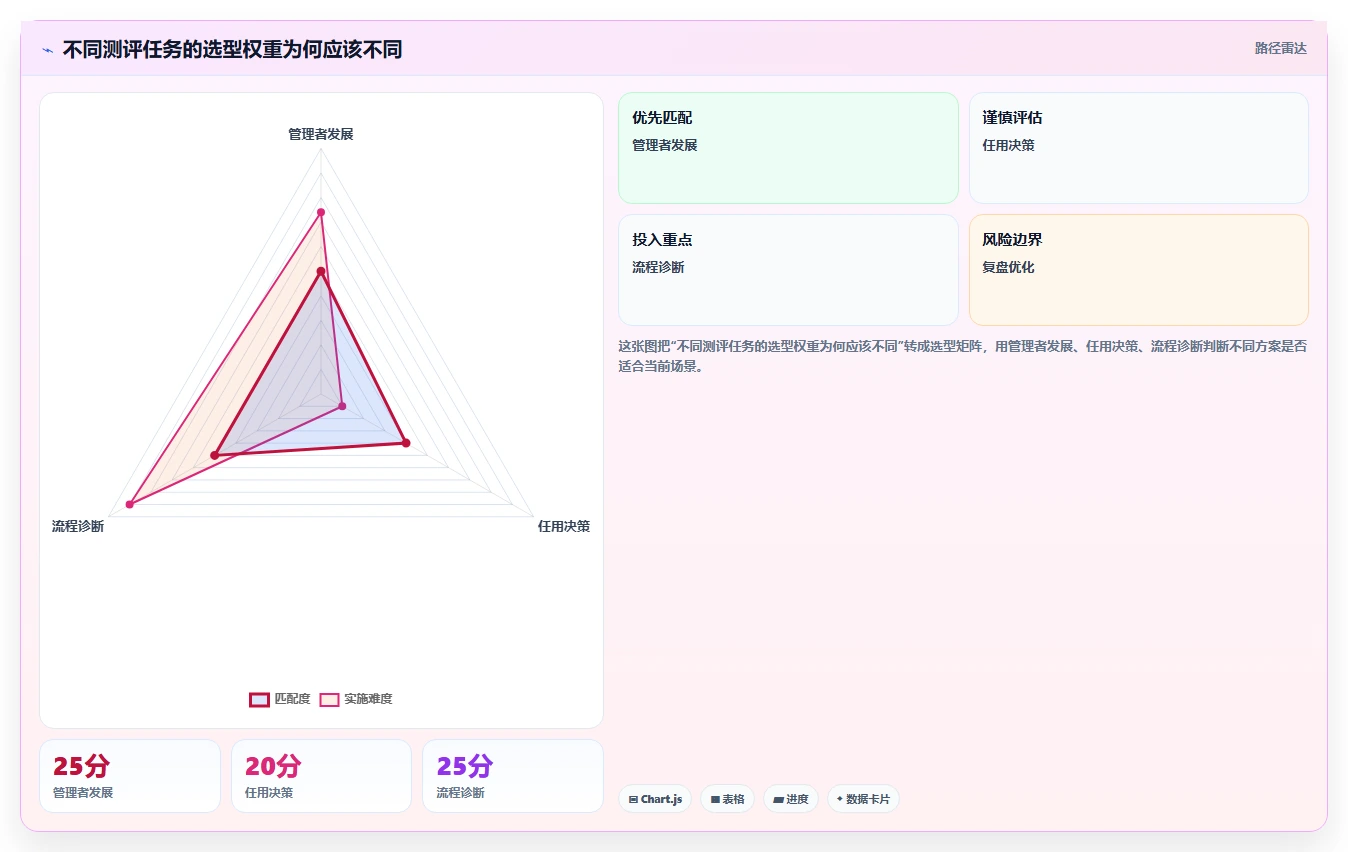Click 实施难度 data point on 任用决策 axis
1348x852 pixels.
[342, 406]
